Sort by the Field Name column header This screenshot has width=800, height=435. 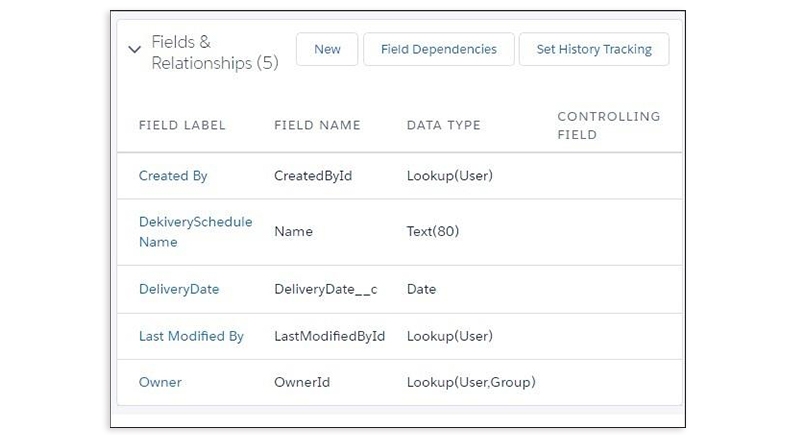[x=317, y=125]
